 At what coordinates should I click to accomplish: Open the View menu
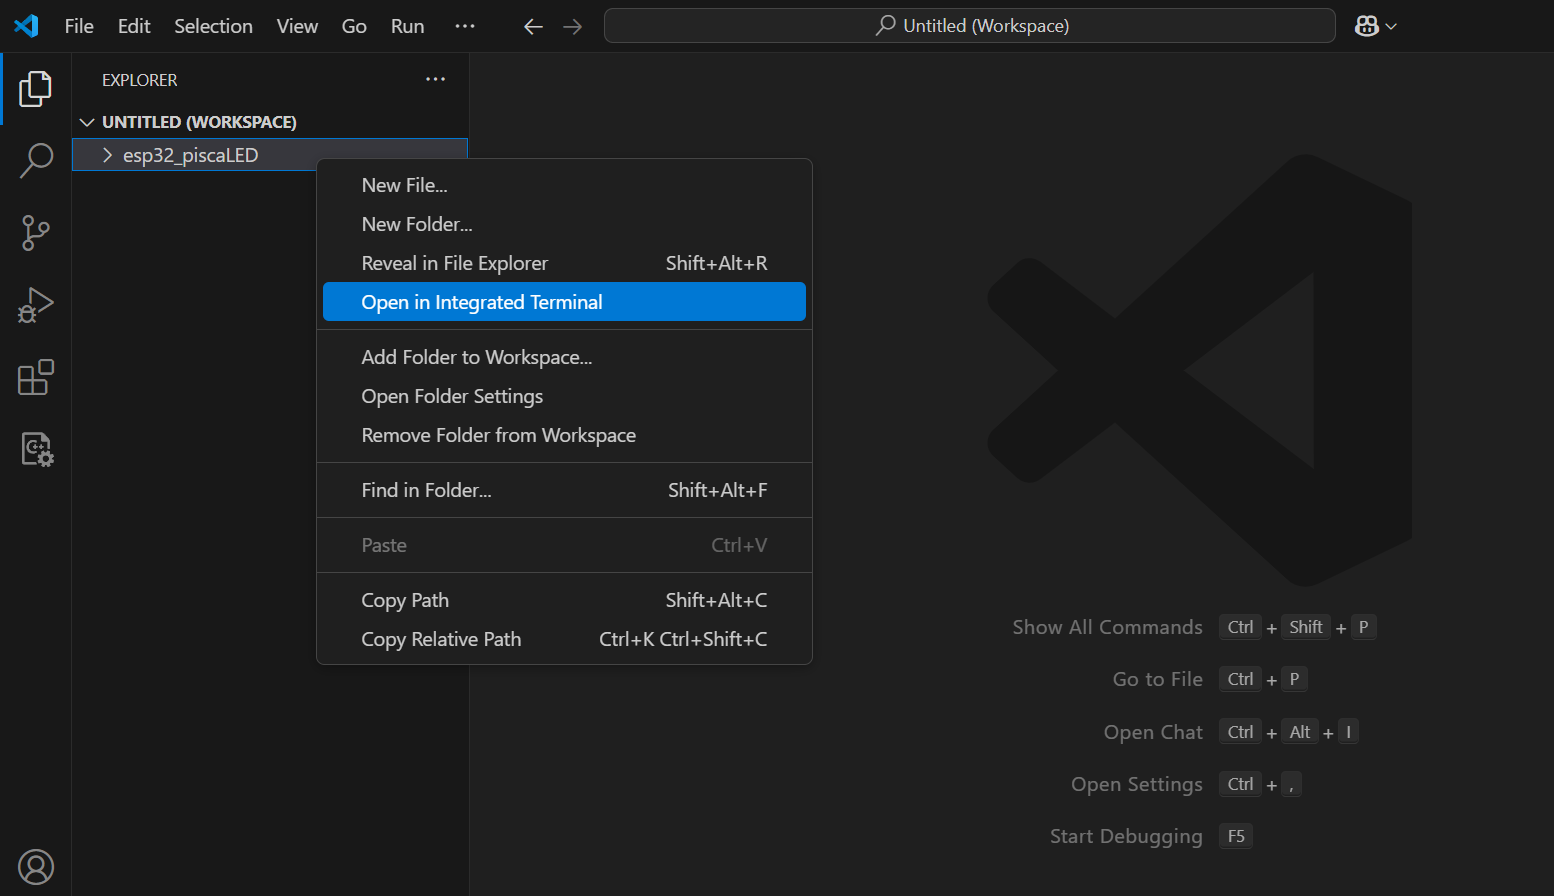coord(297,26)
